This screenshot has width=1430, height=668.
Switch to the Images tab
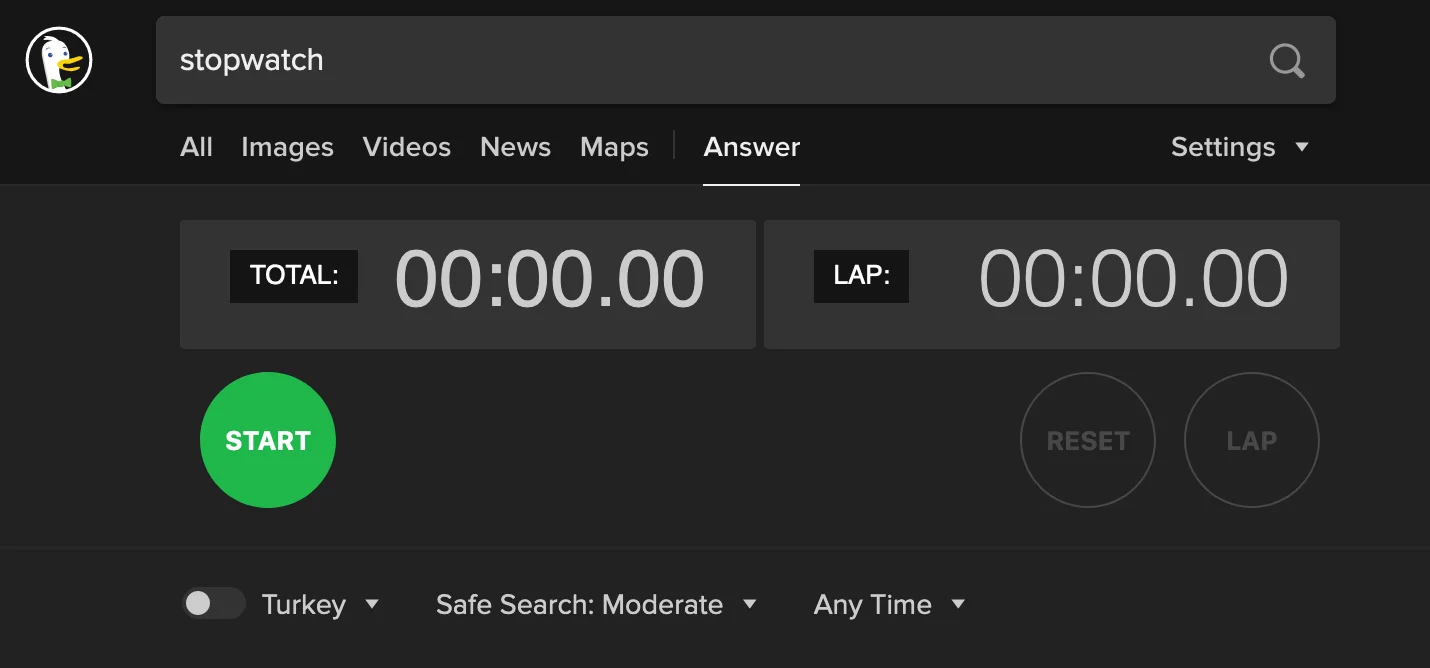click(x=287, y=146)
